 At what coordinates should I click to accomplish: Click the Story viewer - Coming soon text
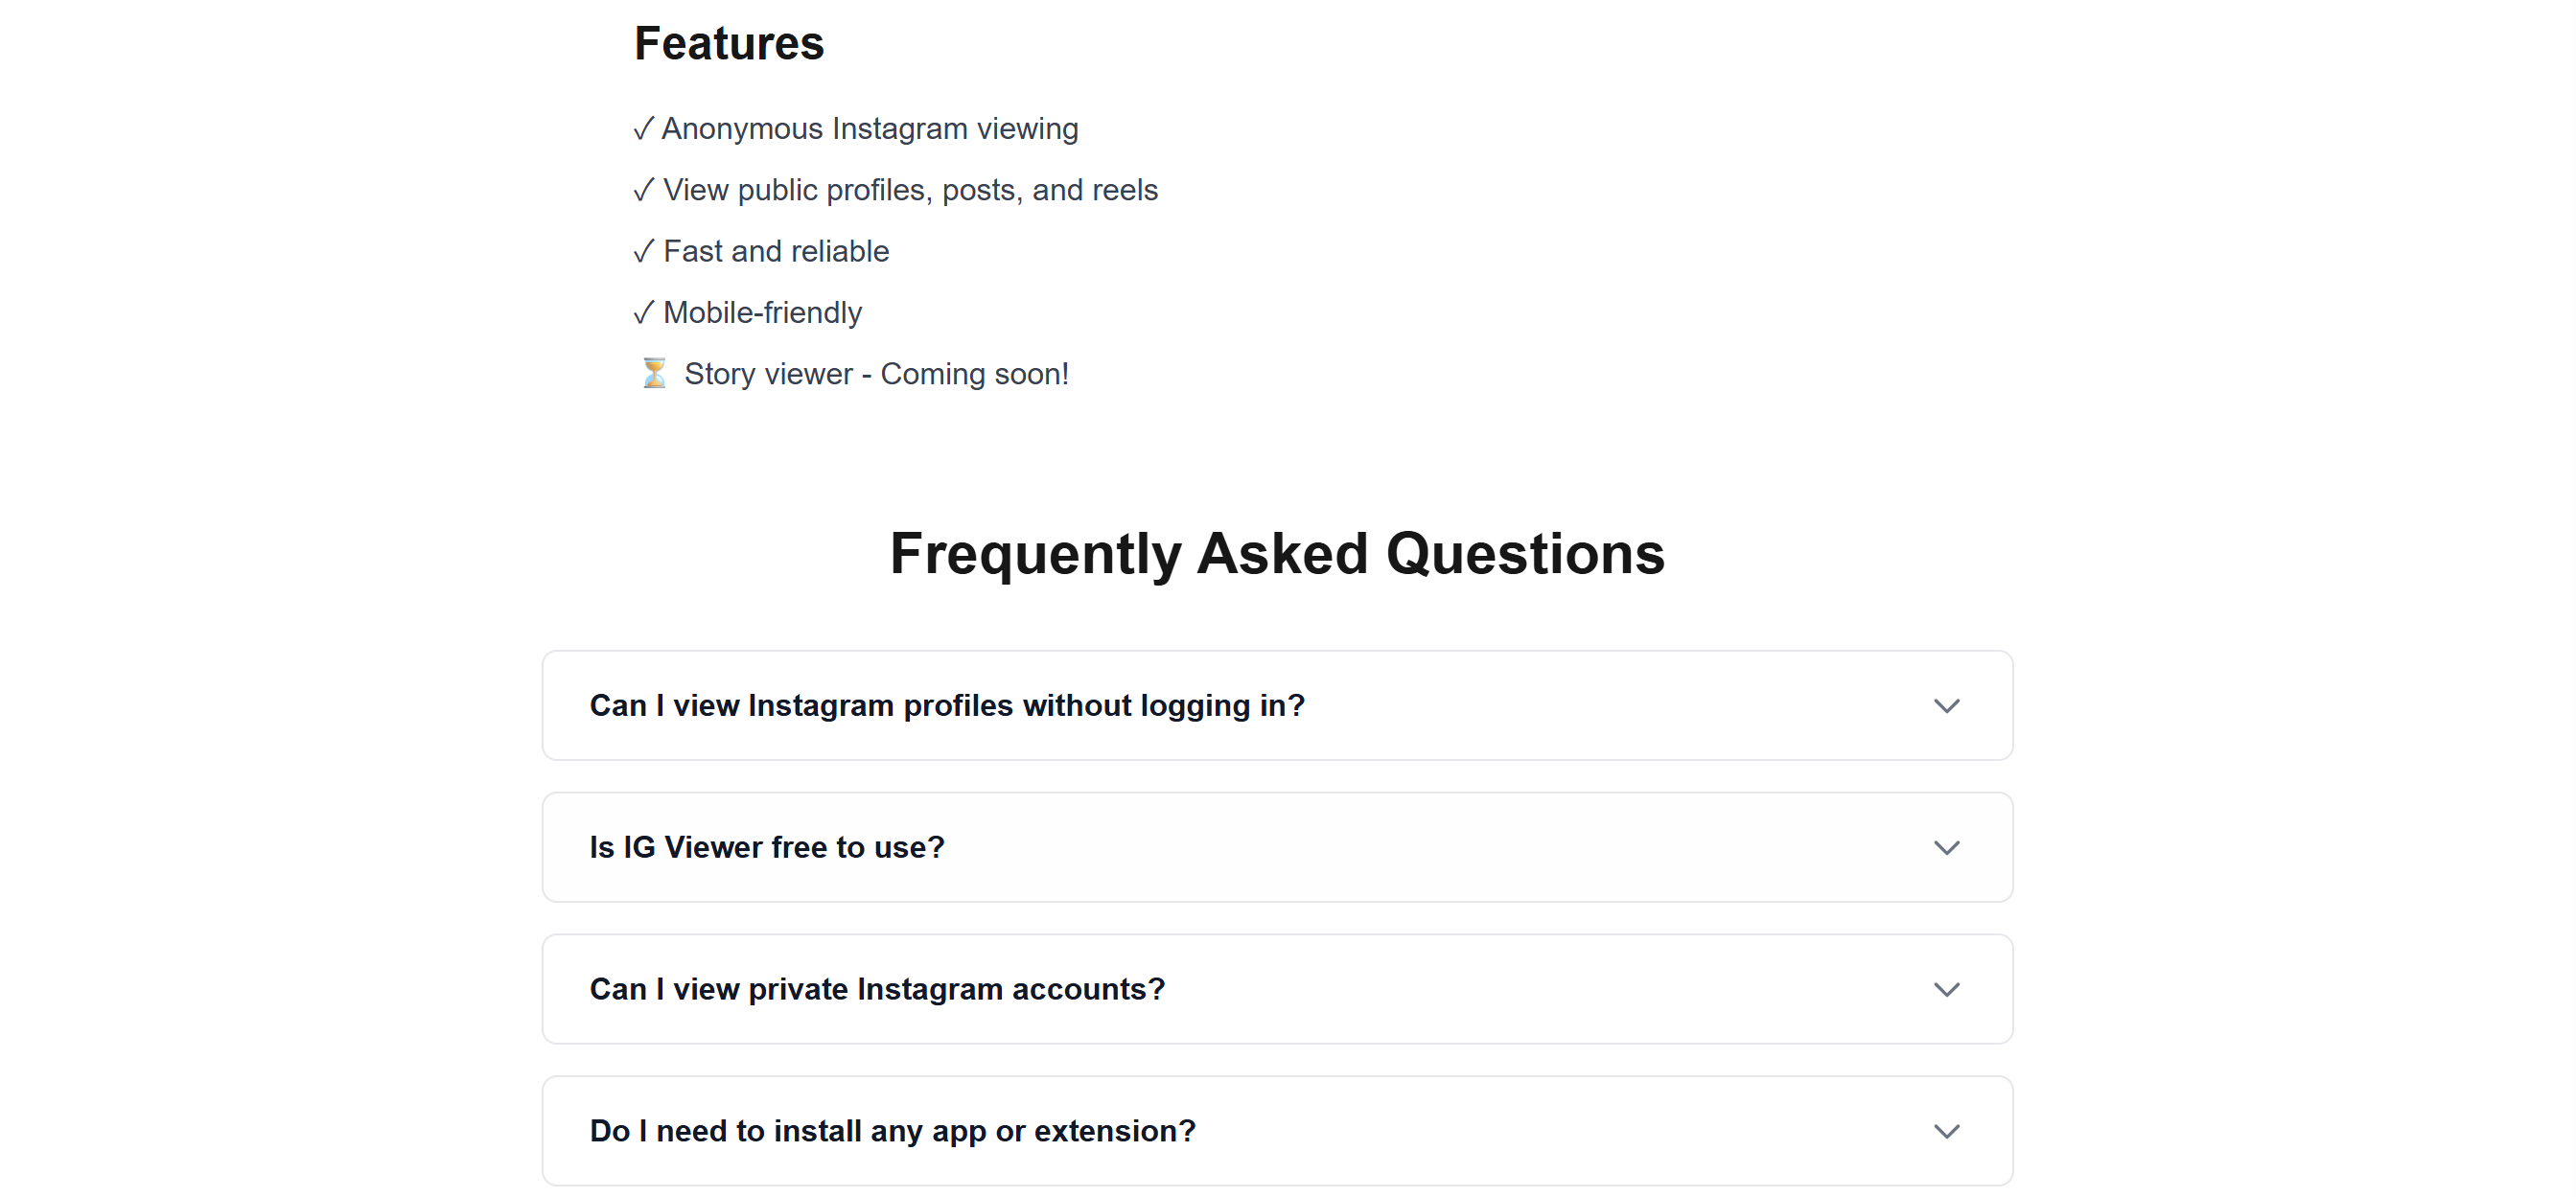876,373
